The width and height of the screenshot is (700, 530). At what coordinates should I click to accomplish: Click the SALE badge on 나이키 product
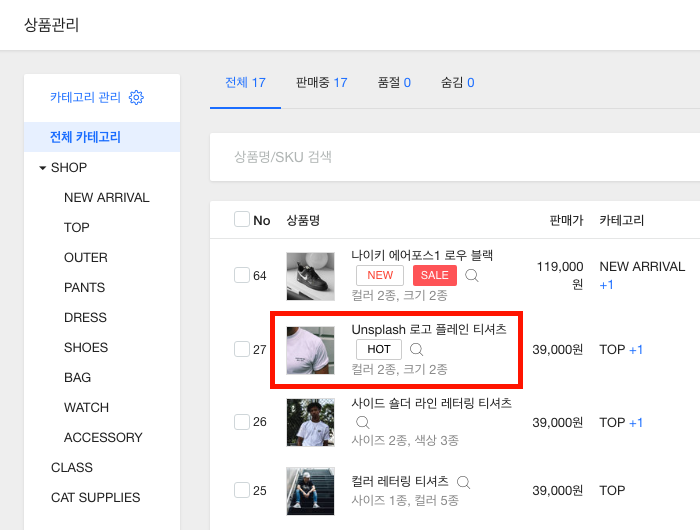click(435, 275)
